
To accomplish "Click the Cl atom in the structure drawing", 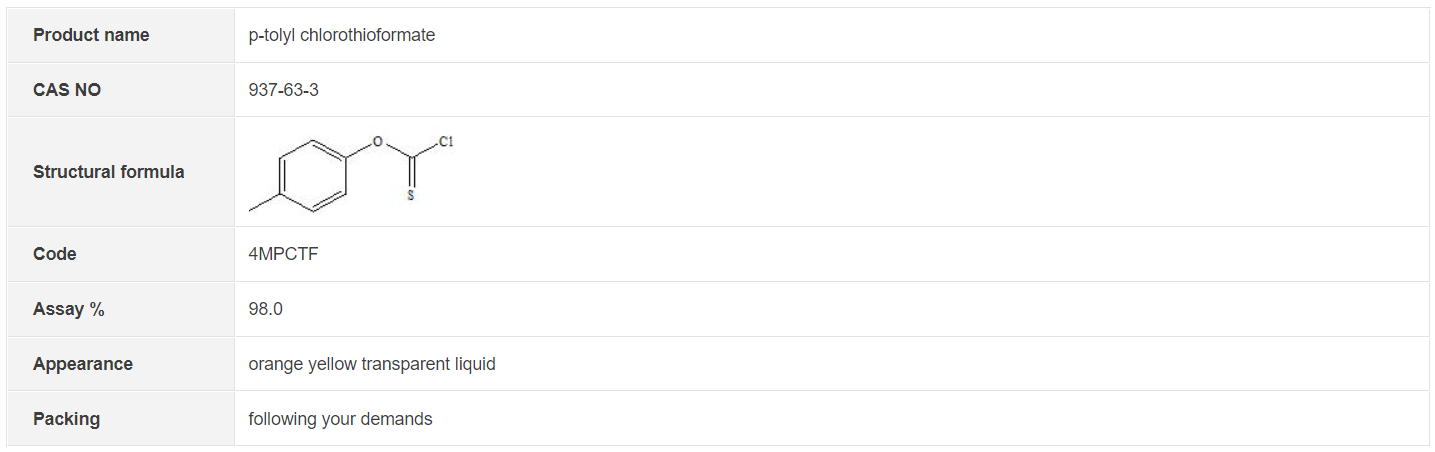I will pyautogui.click(x=446, y=142).
